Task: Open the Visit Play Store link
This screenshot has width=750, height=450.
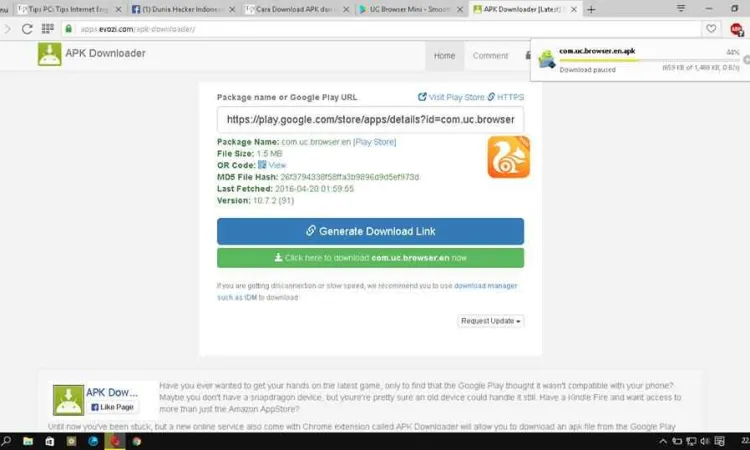Action: coord(451,97)
